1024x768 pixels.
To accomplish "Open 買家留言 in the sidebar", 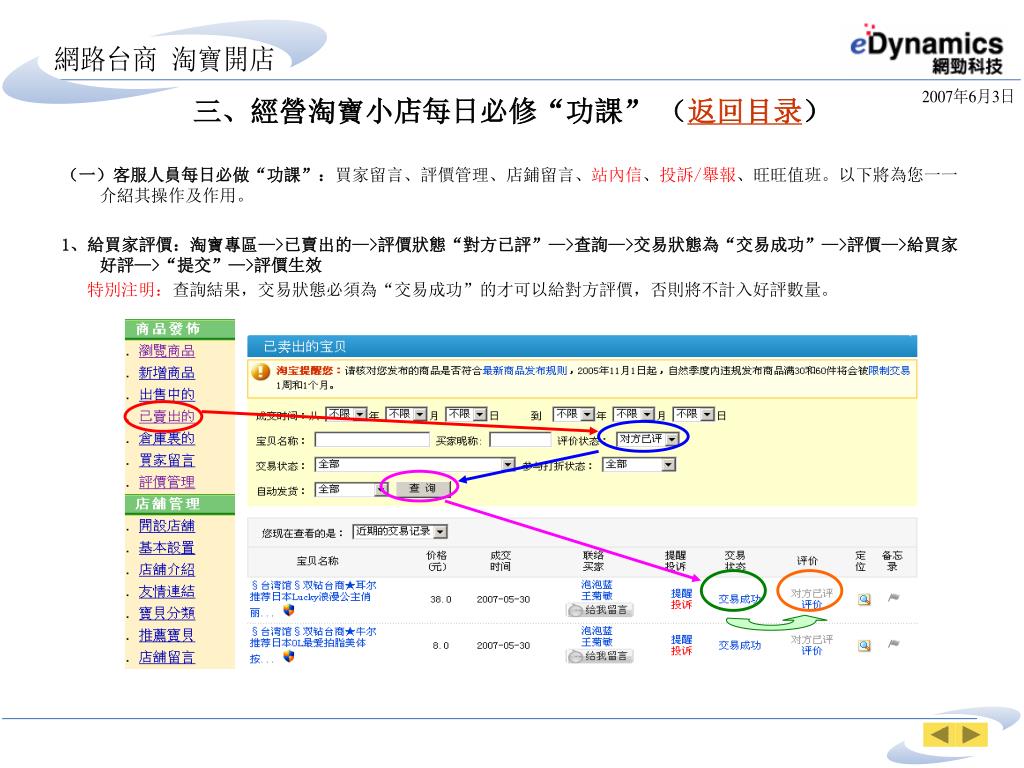I will point(167,460).
